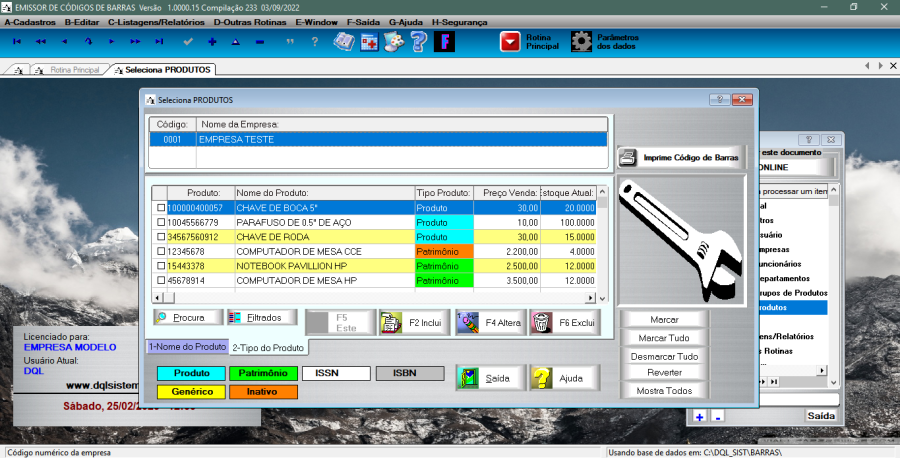
Task: Switch to the 2-Tipo do Produto tab
Action: [268, 348]
